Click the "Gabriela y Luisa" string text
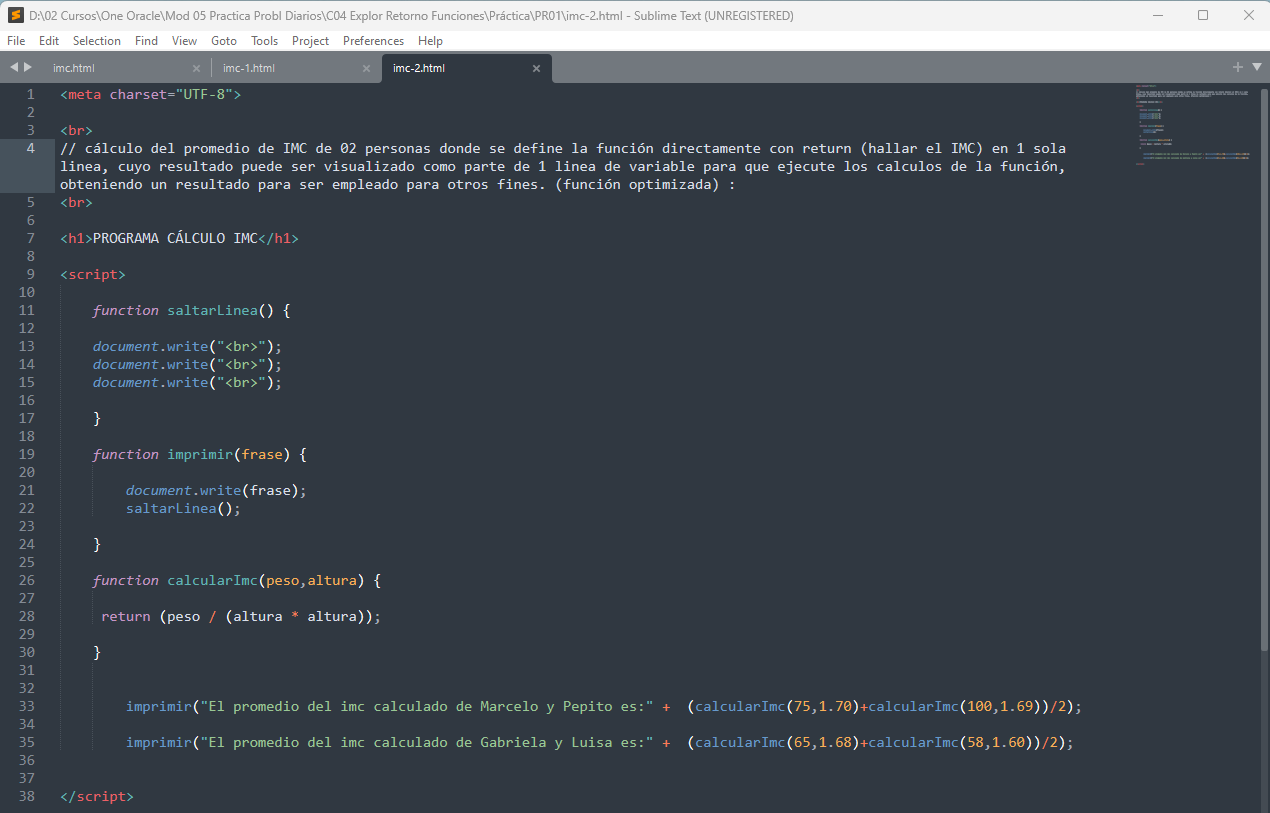The height and width of the screenshot is (813, 1270). (546, 742)
